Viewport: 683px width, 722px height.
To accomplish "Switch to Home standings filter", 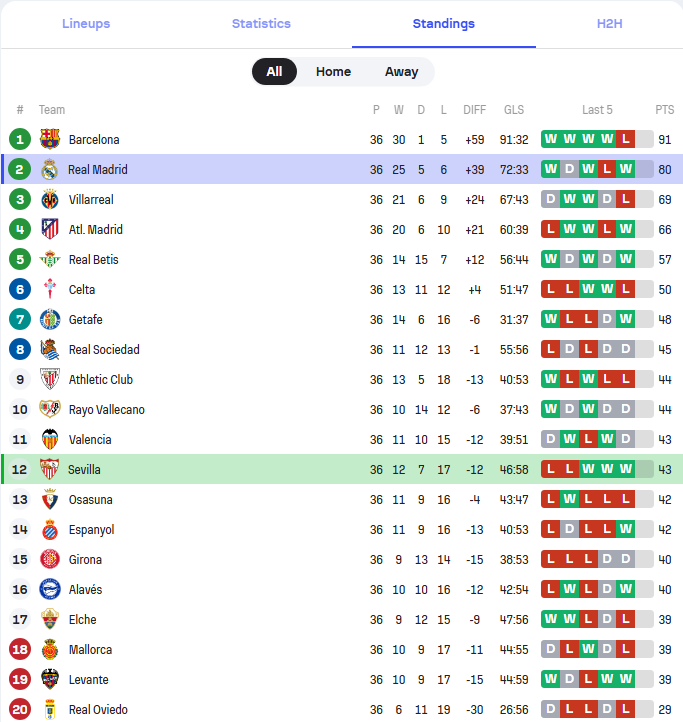I will coord(333,71).
